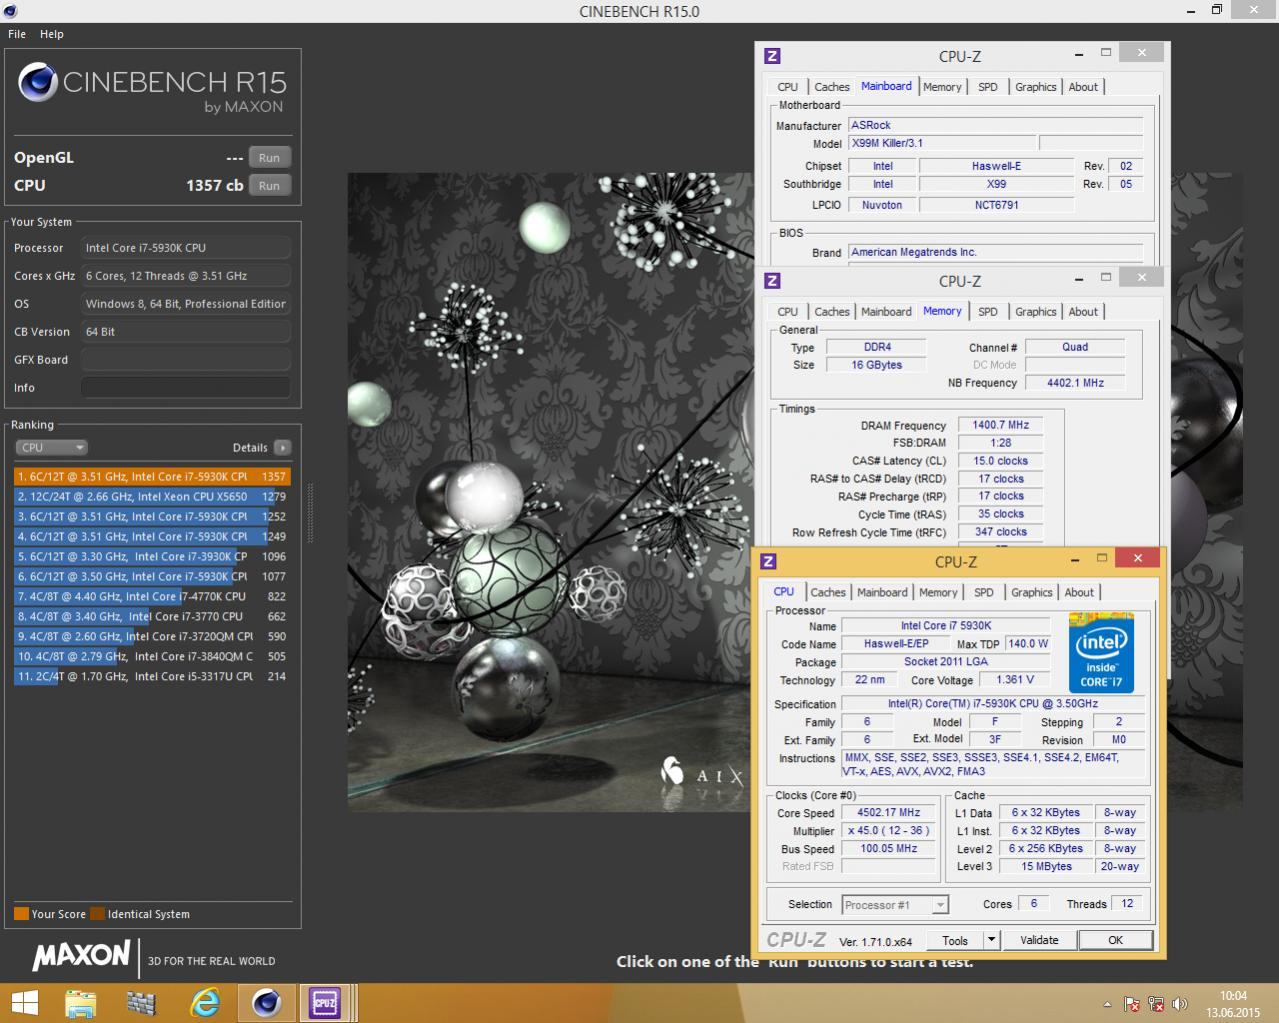
Task: Click the brown Identical System legend swatch
Action: coord(97,914)
